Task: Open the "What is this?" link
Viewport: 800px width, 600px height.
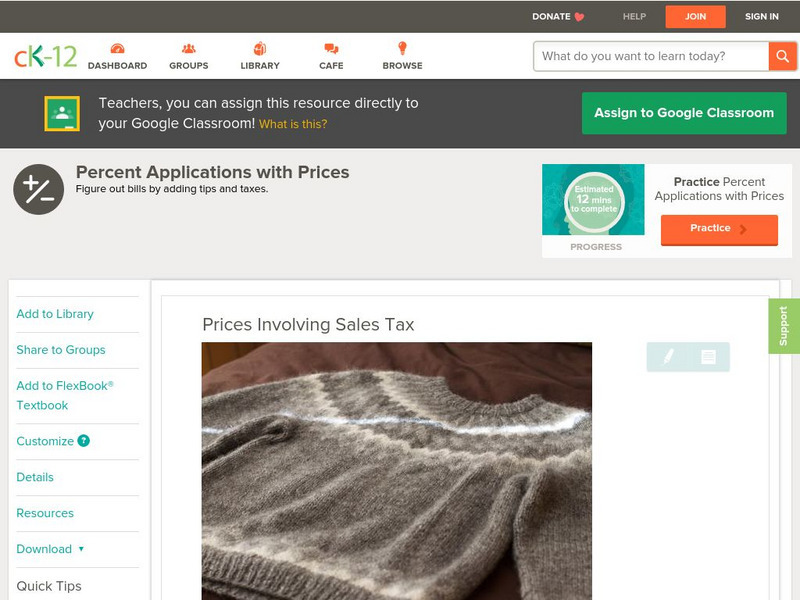Action: point(293,124)
